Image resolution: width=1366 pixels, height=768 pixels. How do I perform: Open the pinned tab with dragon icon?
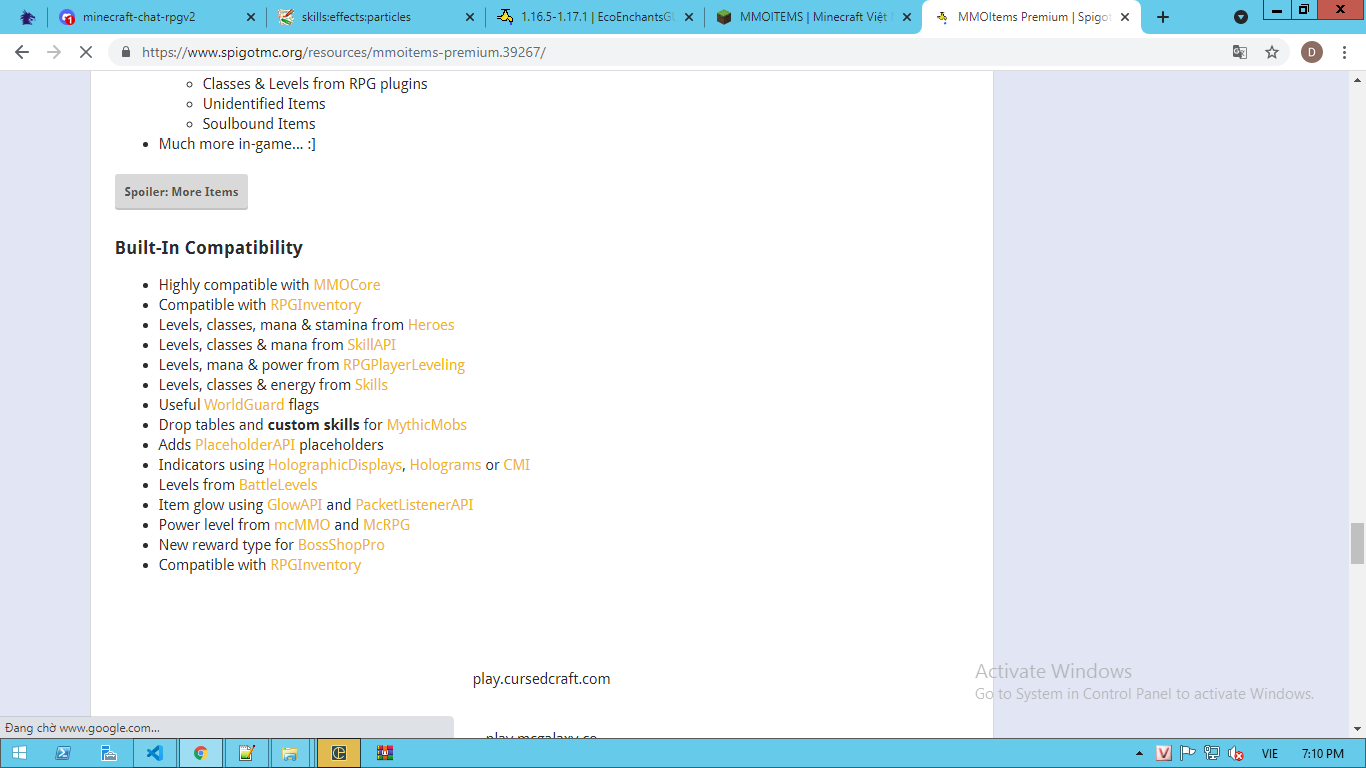coord(27,17)
